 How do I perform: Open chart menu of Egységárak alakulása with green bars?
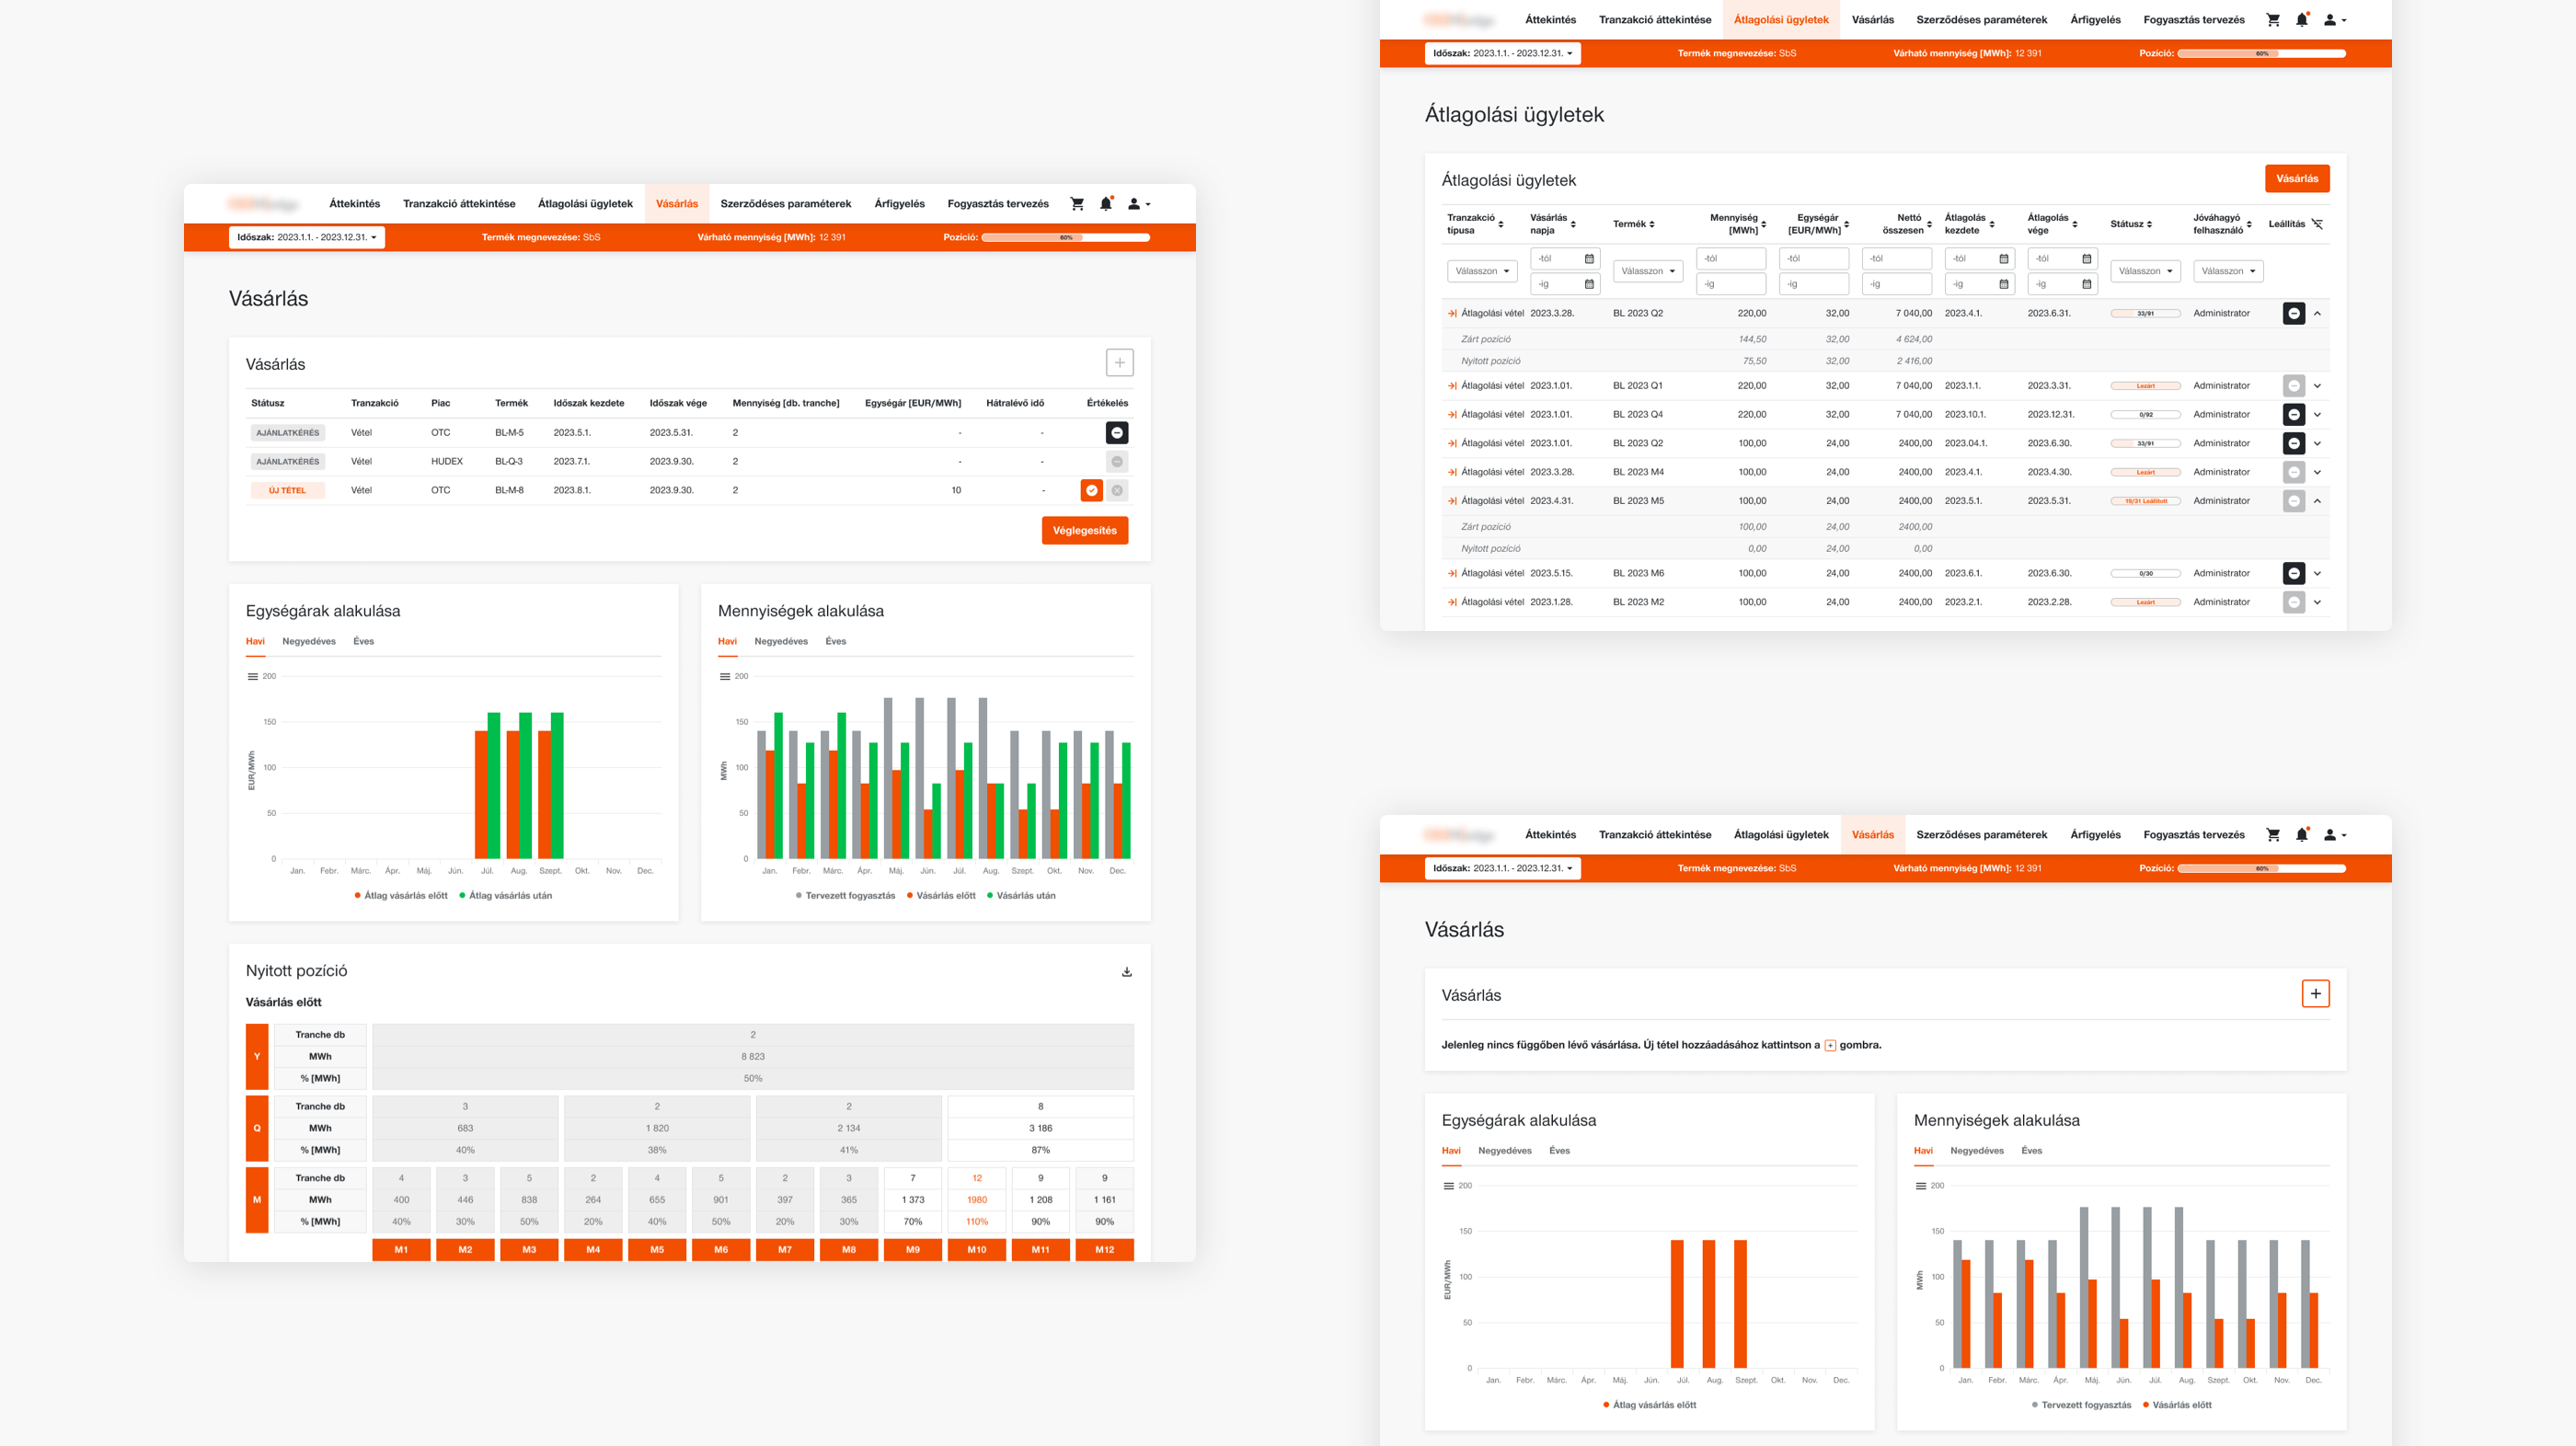[x=253, y=677]
